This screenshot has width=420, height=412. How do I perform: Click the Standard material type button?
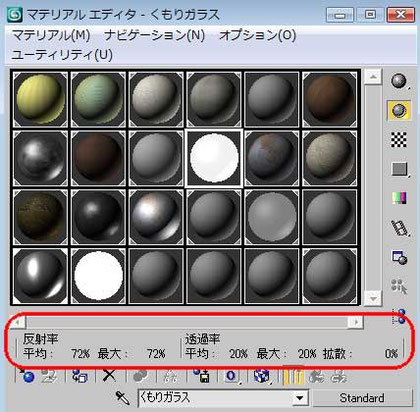click(362, 398)
